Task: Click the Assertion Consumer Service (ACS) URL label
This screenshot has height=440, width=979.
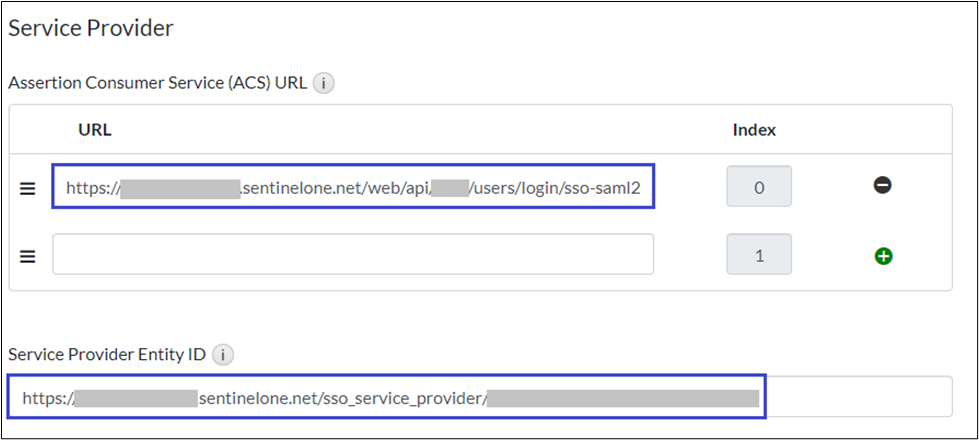Action: 157,84
